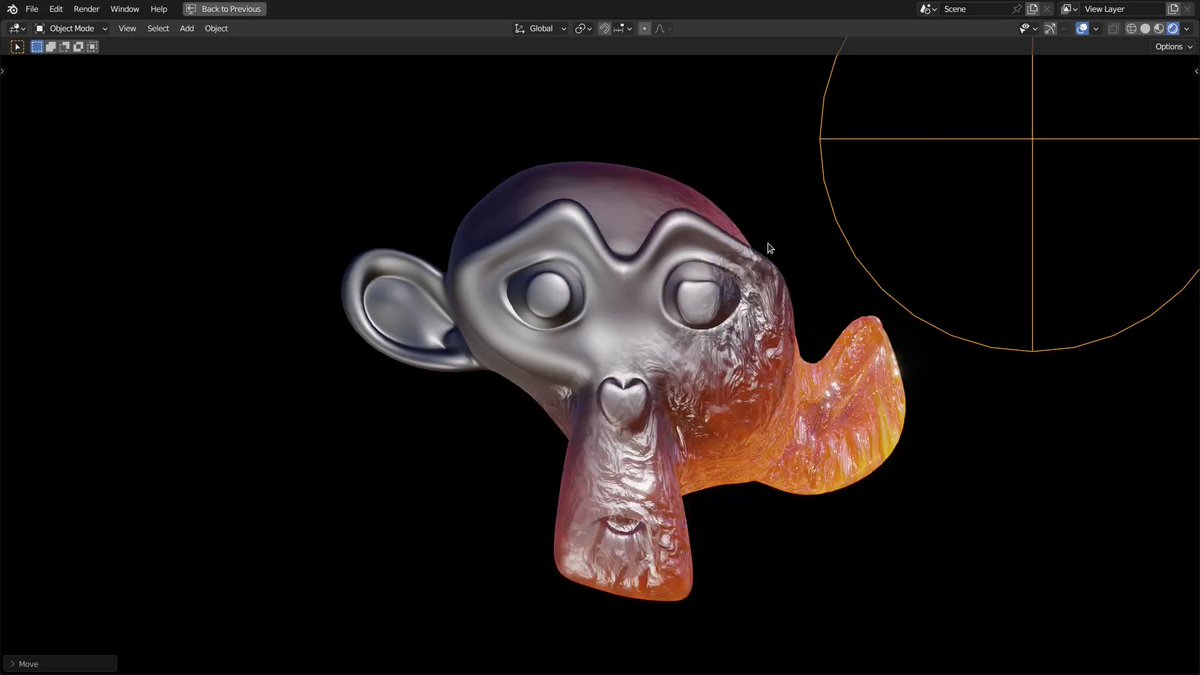This screenshot has width=1200, height=675.
Task: Expand the sidebar via right-edge arrow
Action: pos(1196,71)
